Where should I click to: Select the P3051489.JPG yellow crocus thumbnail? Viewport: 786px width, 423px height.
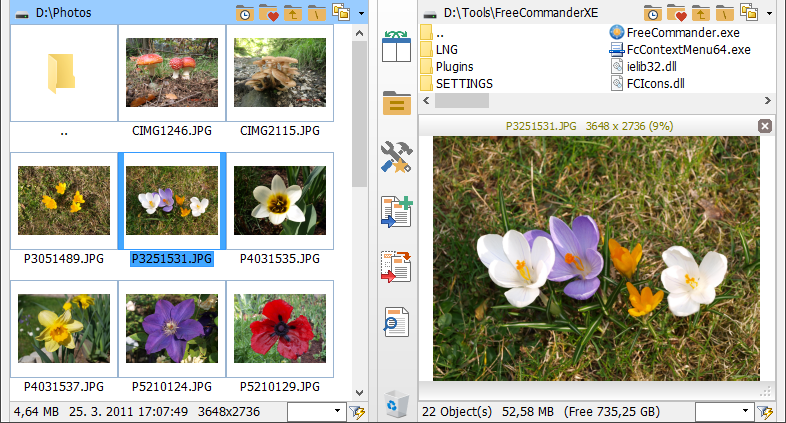[x=64, y=200]
